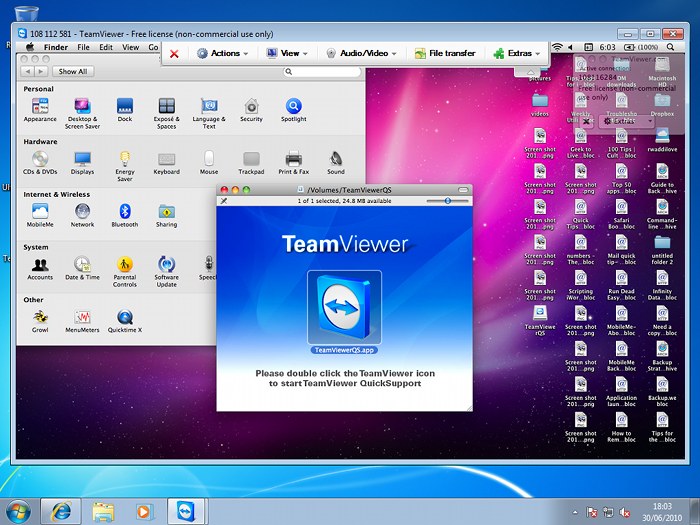This screenshot has width=700, height=525.
Task: Launch Internet Explorer from taskbar
Action: tap(61, 512)
